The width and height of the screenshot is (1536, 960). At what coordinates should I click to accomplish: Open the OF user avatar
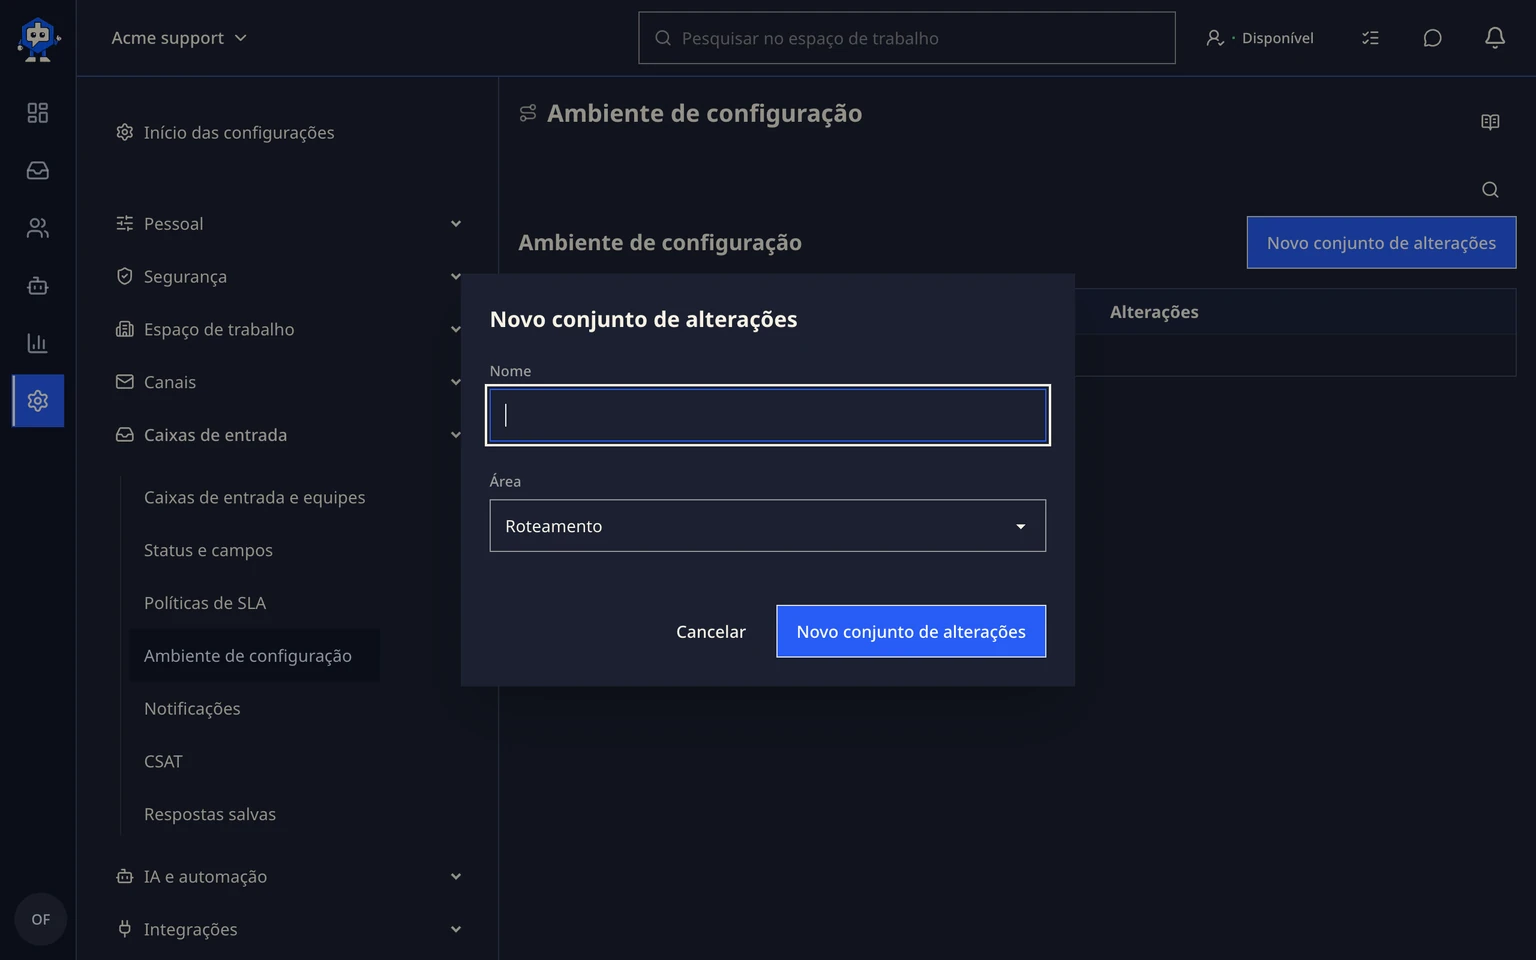[x=40, y=919]
